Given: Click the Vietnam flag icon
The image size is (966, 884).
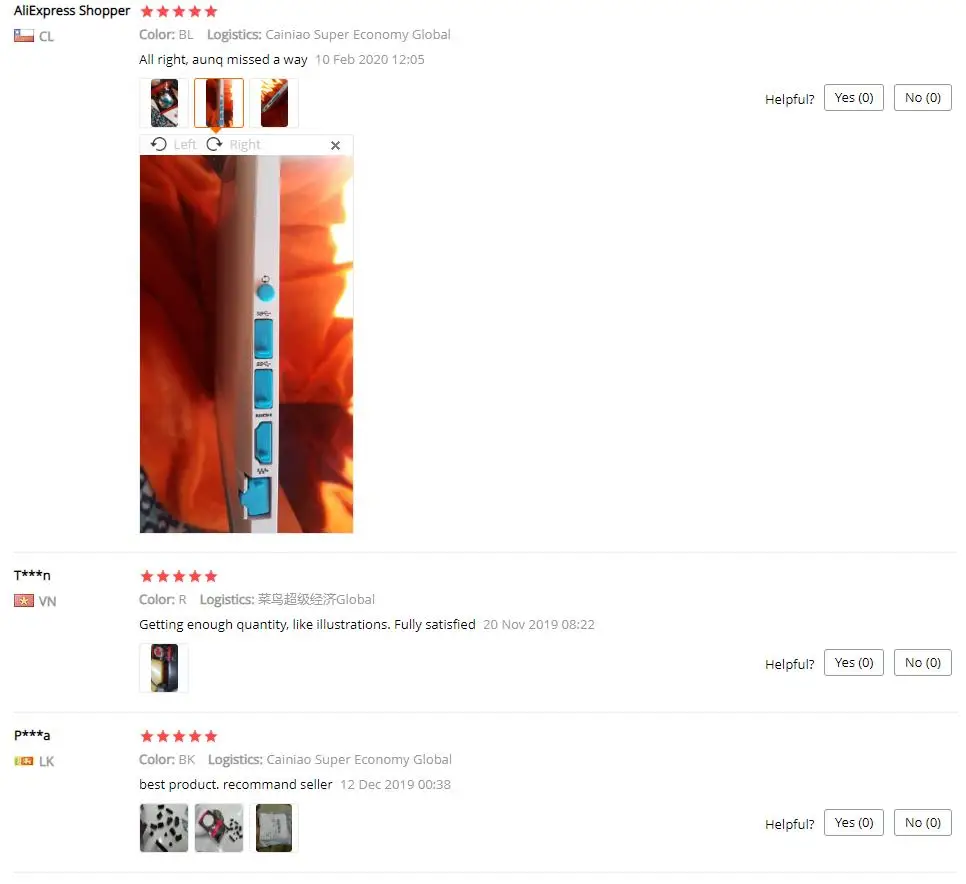Looking at the screenshot, I should click(24, 601).
